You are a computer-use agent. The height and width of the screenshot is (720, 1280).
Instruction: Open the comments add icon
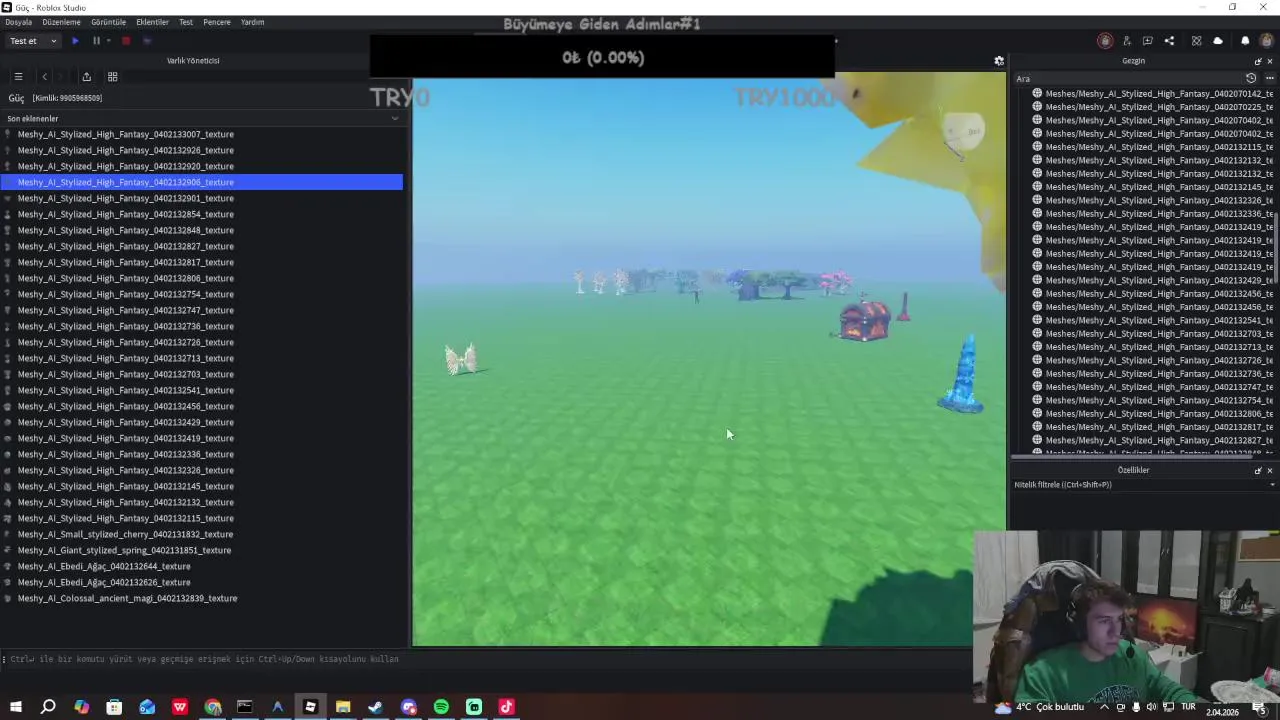click(1148, 41)
